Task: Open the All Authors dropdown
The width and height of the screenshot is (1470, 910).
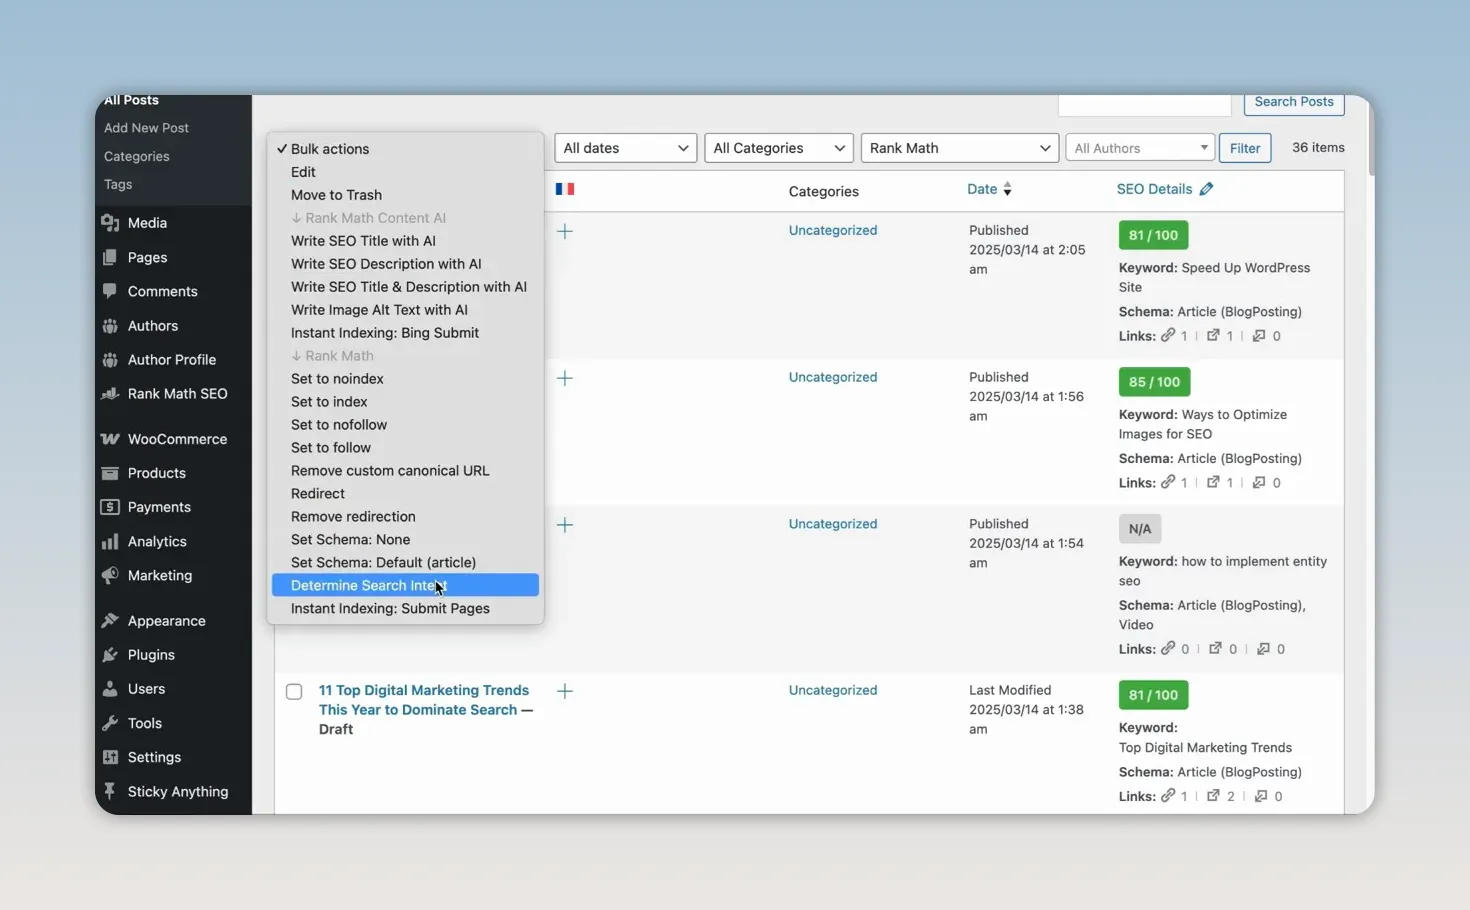Action: (1140, 148)
